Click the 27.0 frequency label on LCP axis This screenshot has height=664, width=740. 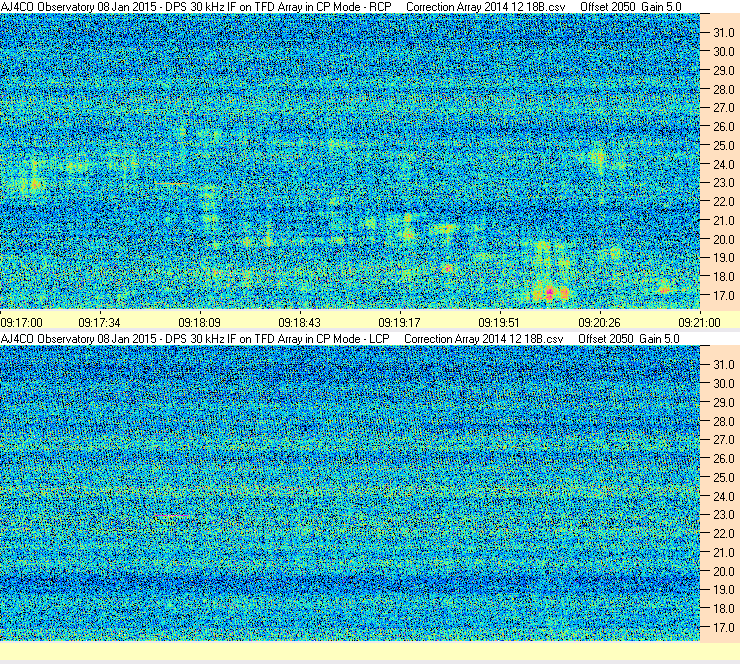coord(724,440)
